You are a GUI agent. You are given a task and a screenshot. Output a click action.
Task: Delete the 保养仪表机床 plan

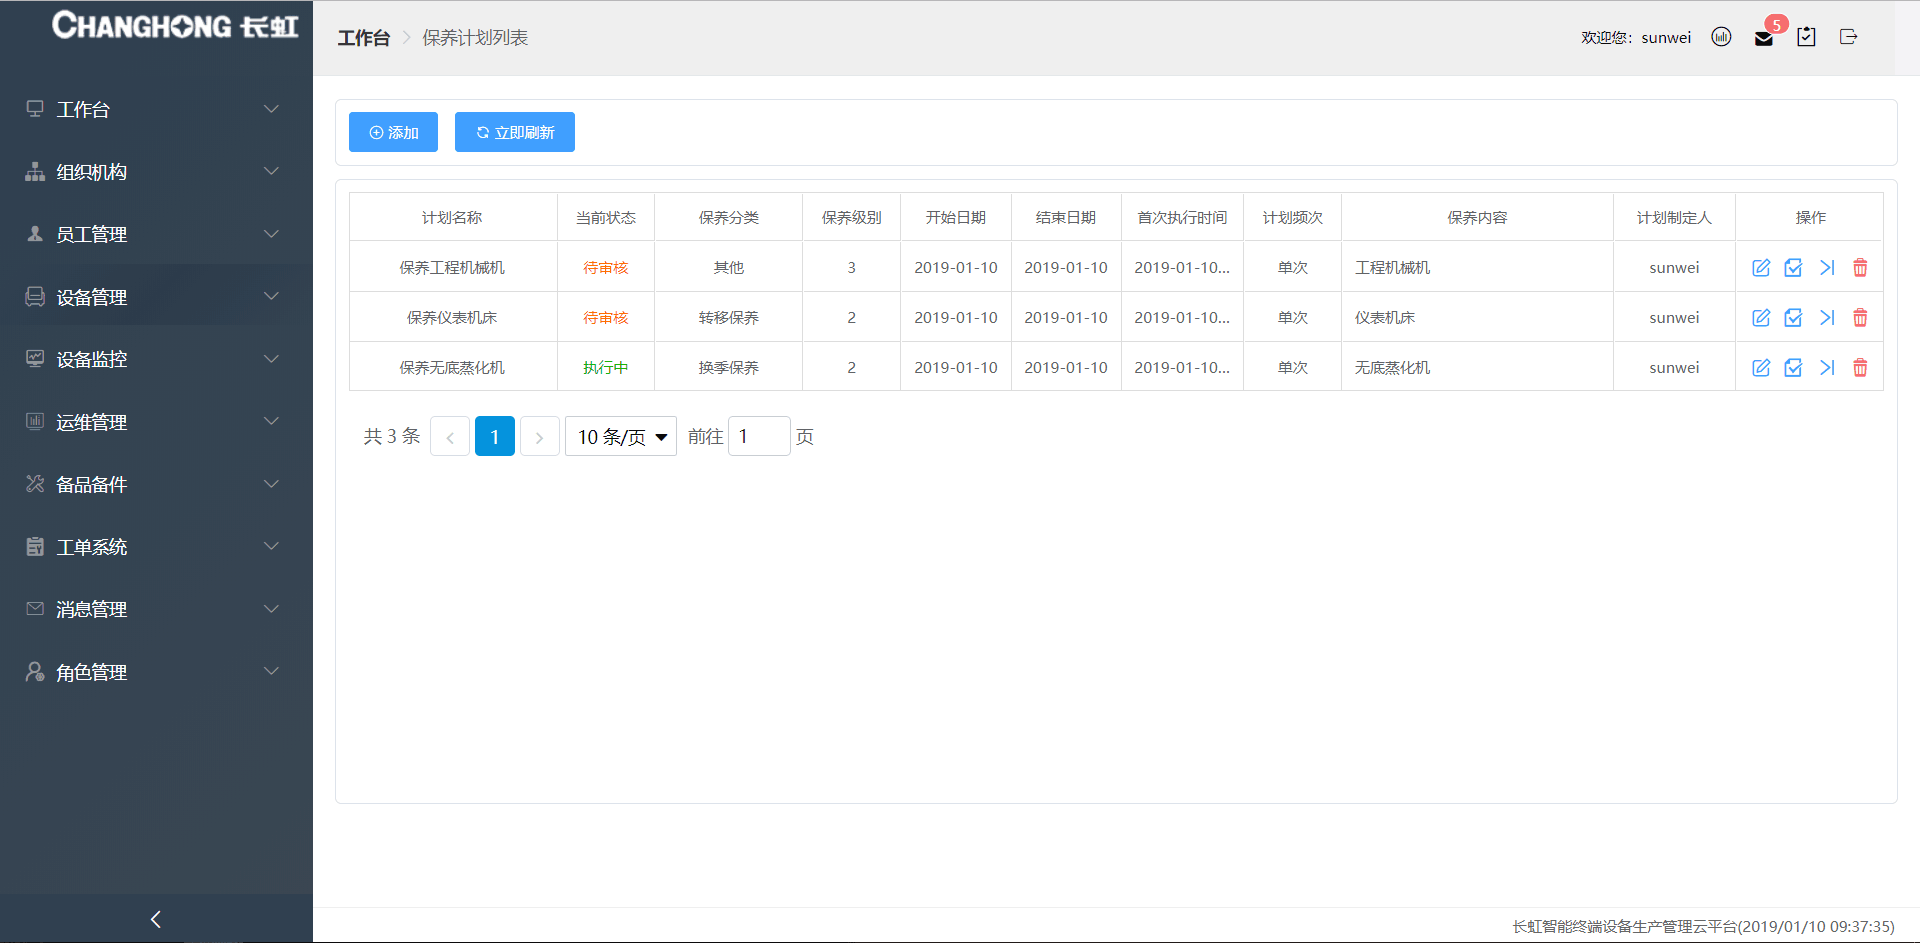1860,318
